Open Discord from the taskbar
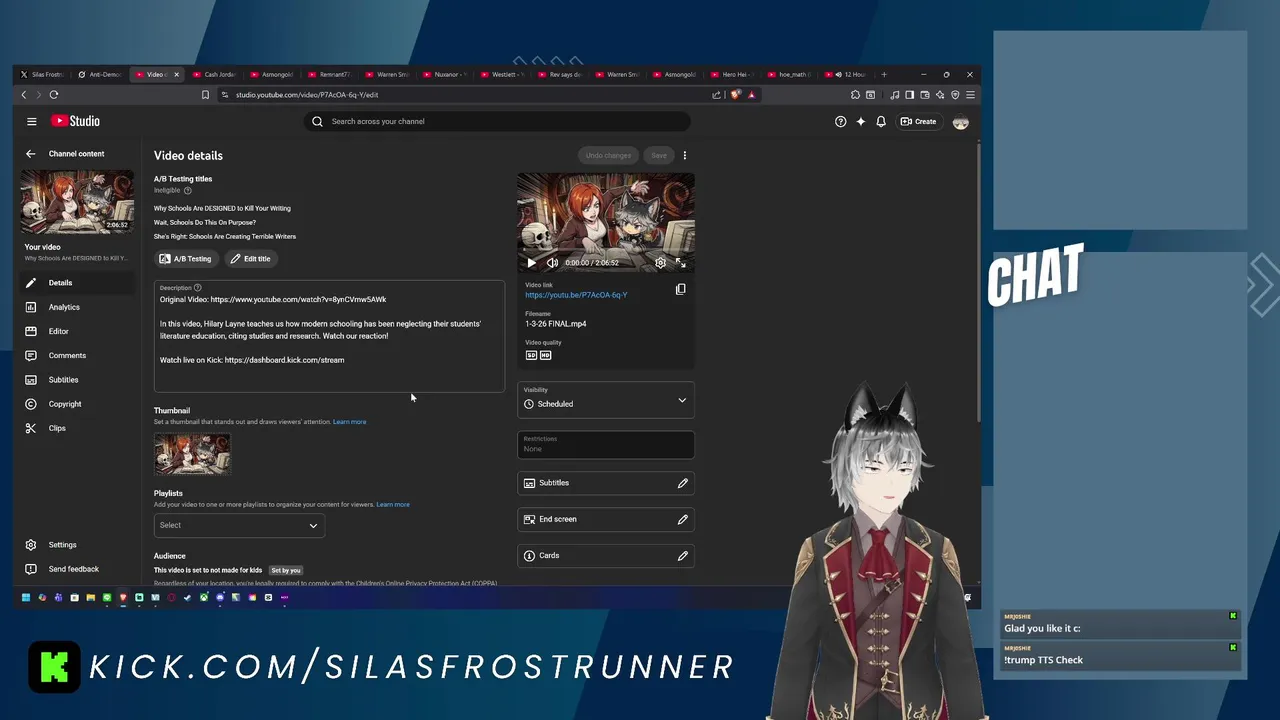 click(220, 598)
